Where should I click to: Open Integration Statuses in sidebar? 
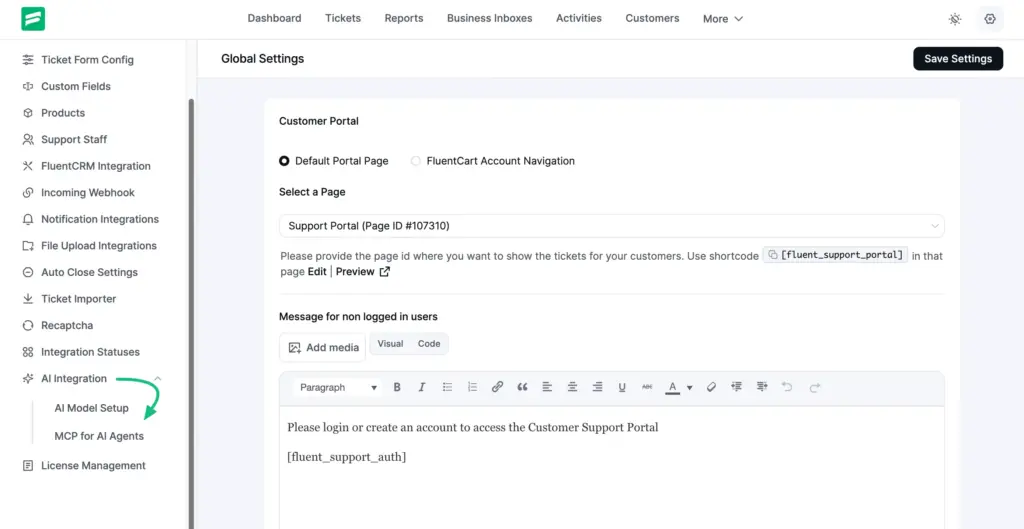tap(90, 352)
